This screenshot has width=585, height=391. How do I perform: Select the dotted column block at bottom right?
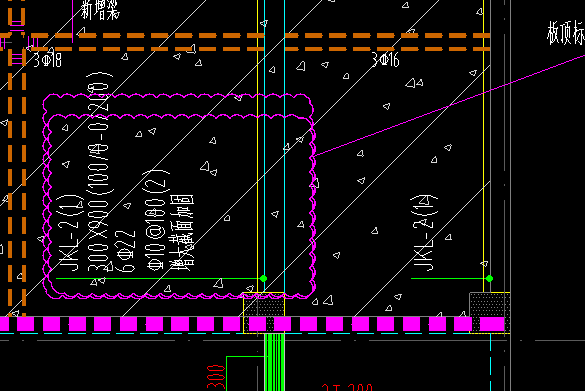[490, 313]
